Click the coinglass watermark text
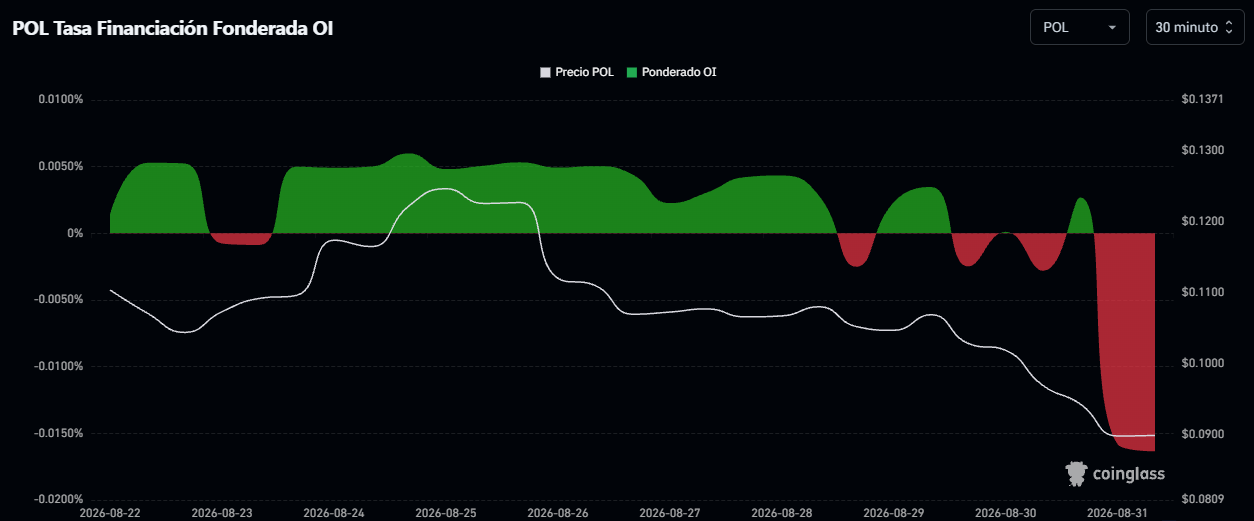This screenshot has height=521, width=1254. [1129, 473]
